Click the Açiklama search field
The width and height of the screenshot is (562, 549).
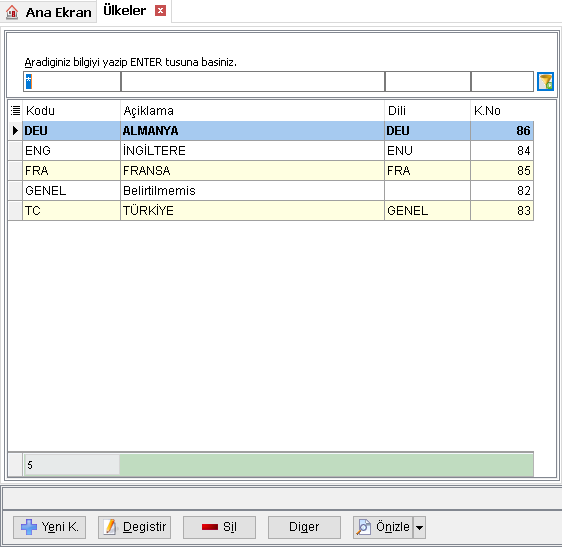[x=253, y=81]
